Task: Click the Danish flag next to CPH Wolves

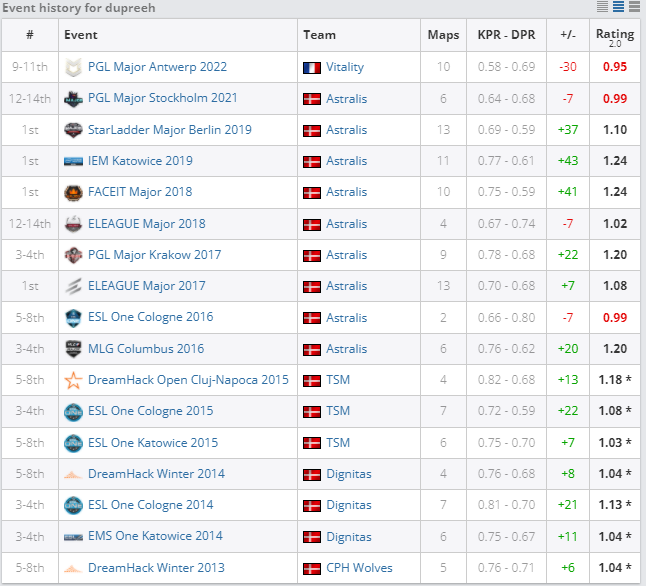Action: [312, 569]
